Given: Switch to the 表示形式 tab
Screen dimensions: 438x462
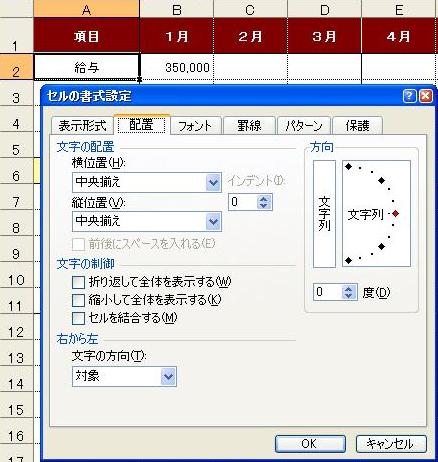Looking at the screenshot, I should point(82,126).
